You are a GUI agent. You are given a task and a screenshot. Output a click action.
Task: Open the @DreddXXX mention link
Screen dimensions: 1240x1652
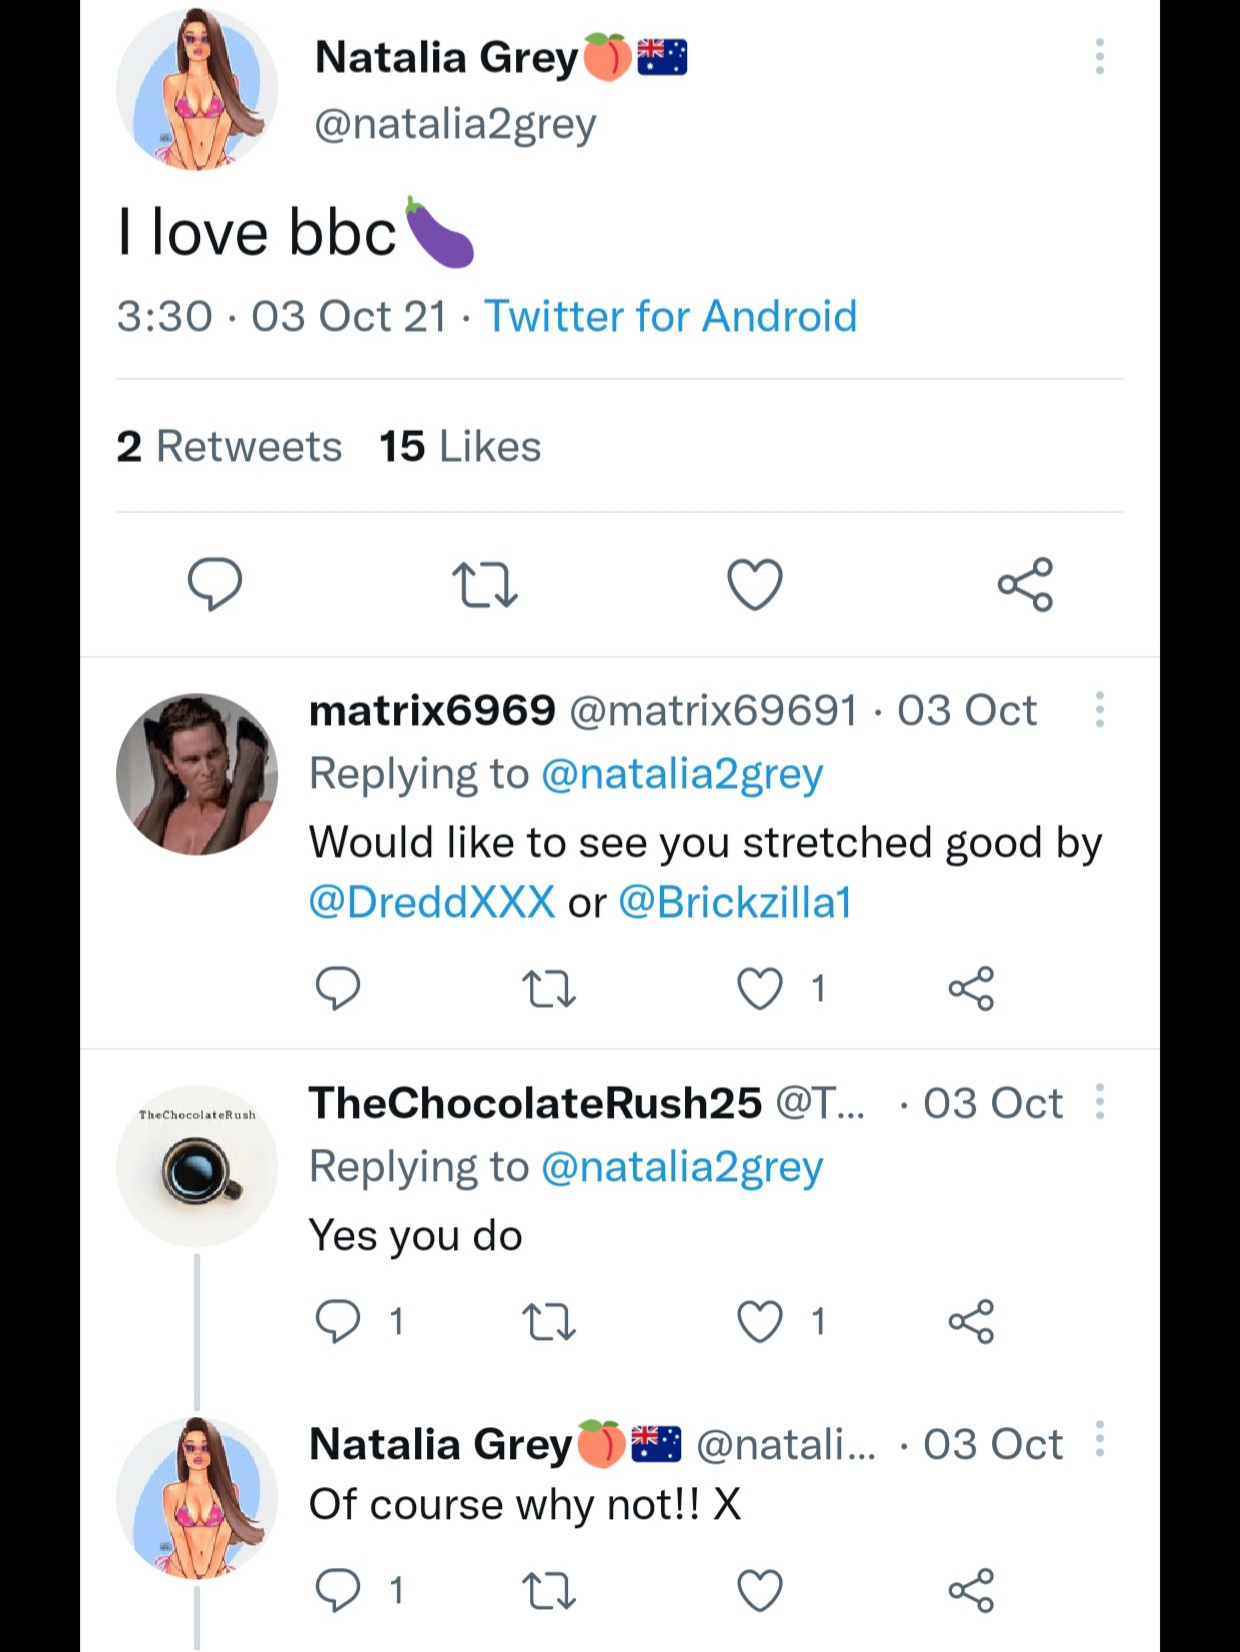click(x=432, y=902)
